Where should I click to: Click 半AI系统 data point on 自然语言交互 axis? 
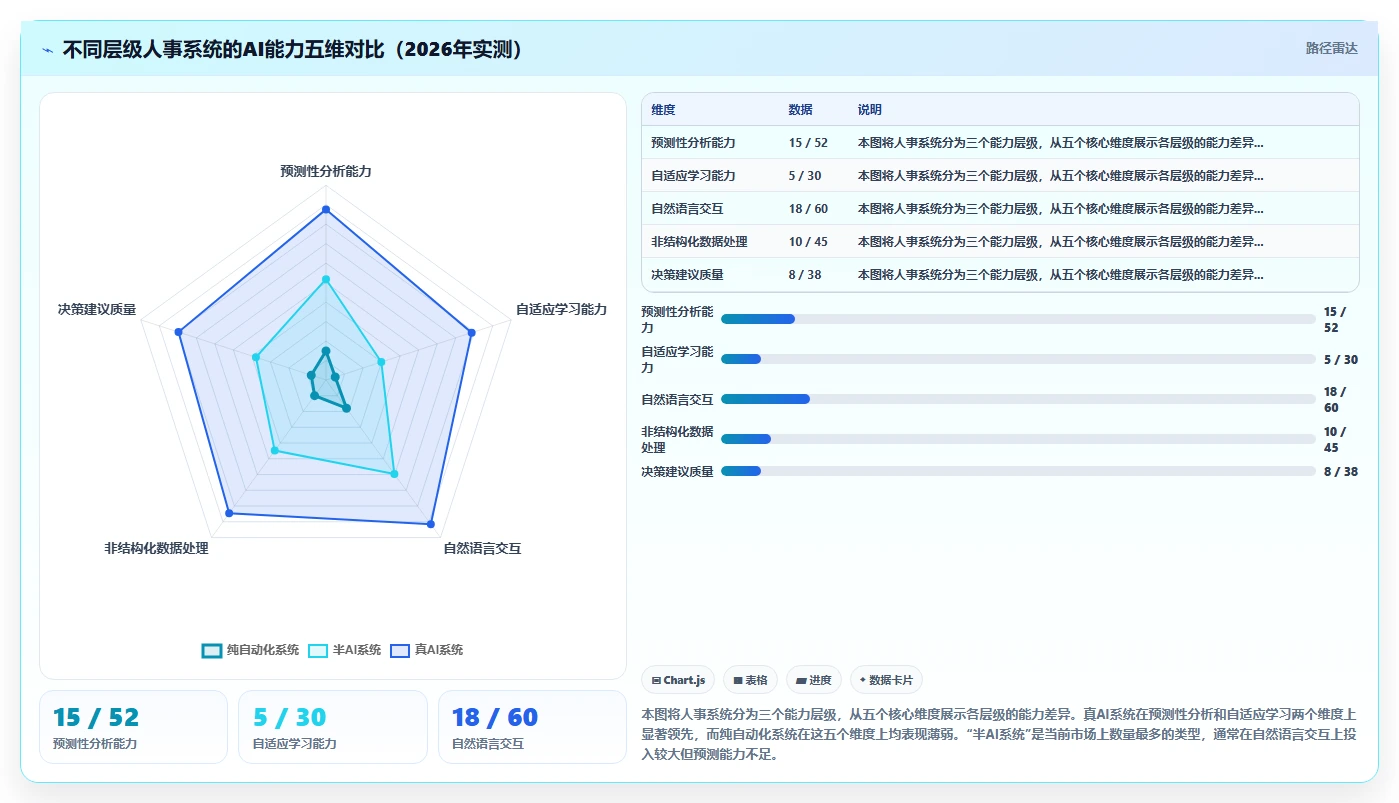click(394, 474)
